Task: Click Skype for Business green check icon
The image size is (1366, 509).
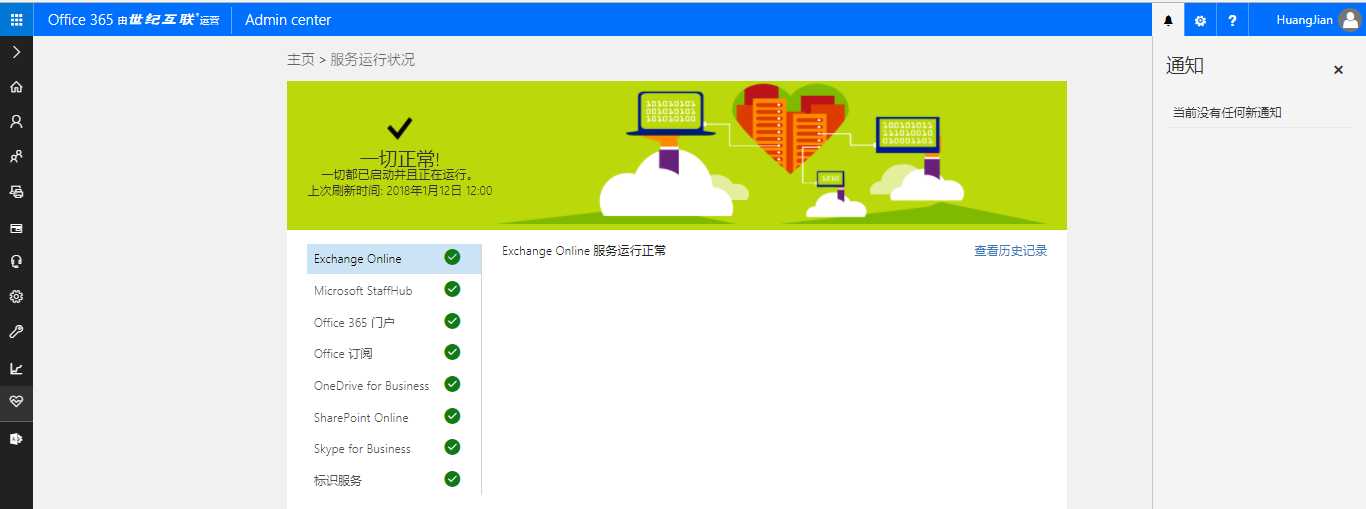Action: click(452, 447)
